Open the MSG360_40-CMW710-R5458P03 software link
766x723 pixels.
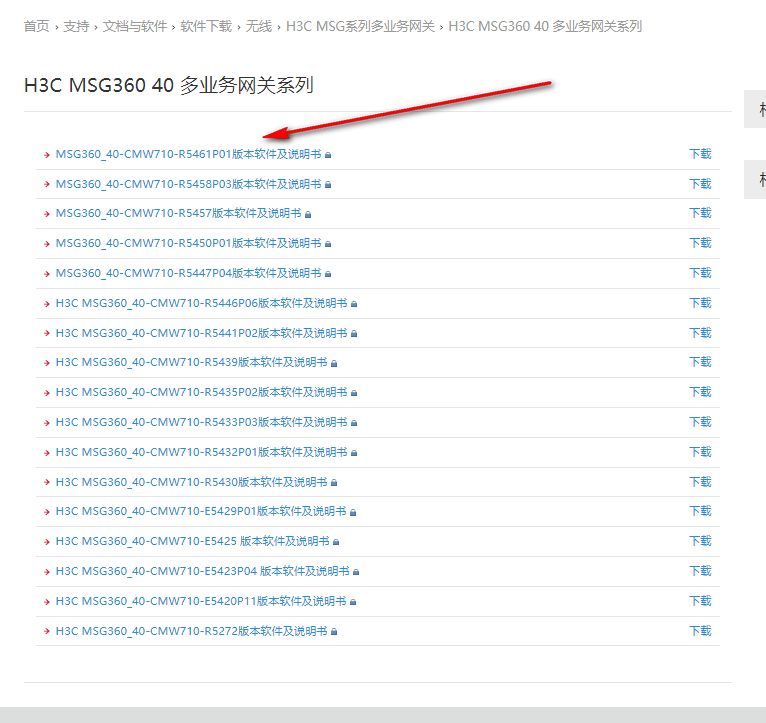coord(189,184)
